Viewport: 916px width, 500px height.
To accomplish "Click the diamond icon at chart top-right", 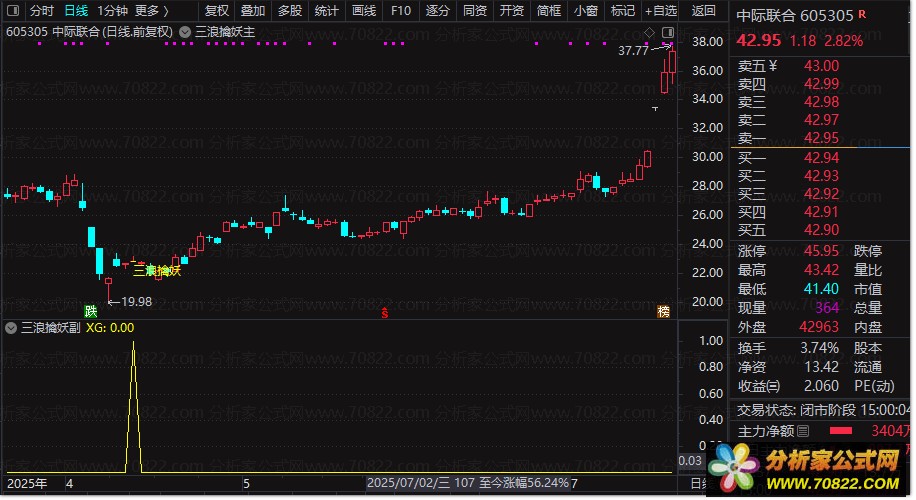I will [x=649, y=33].
